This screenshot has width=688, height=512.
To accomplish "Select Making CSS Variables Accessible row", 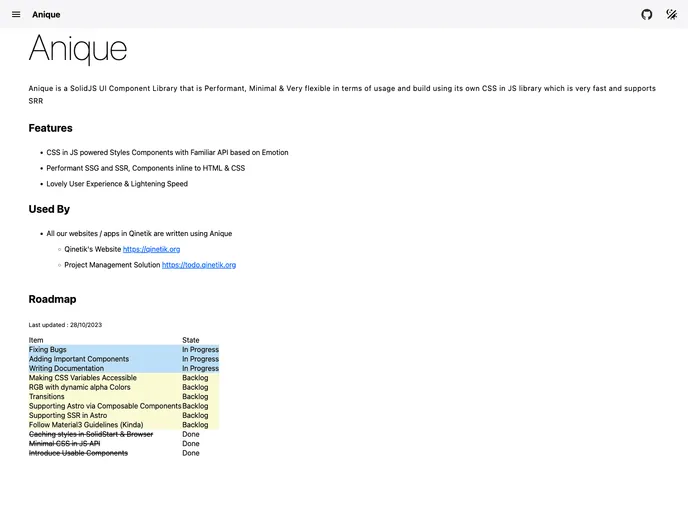I will click(83, 378).
